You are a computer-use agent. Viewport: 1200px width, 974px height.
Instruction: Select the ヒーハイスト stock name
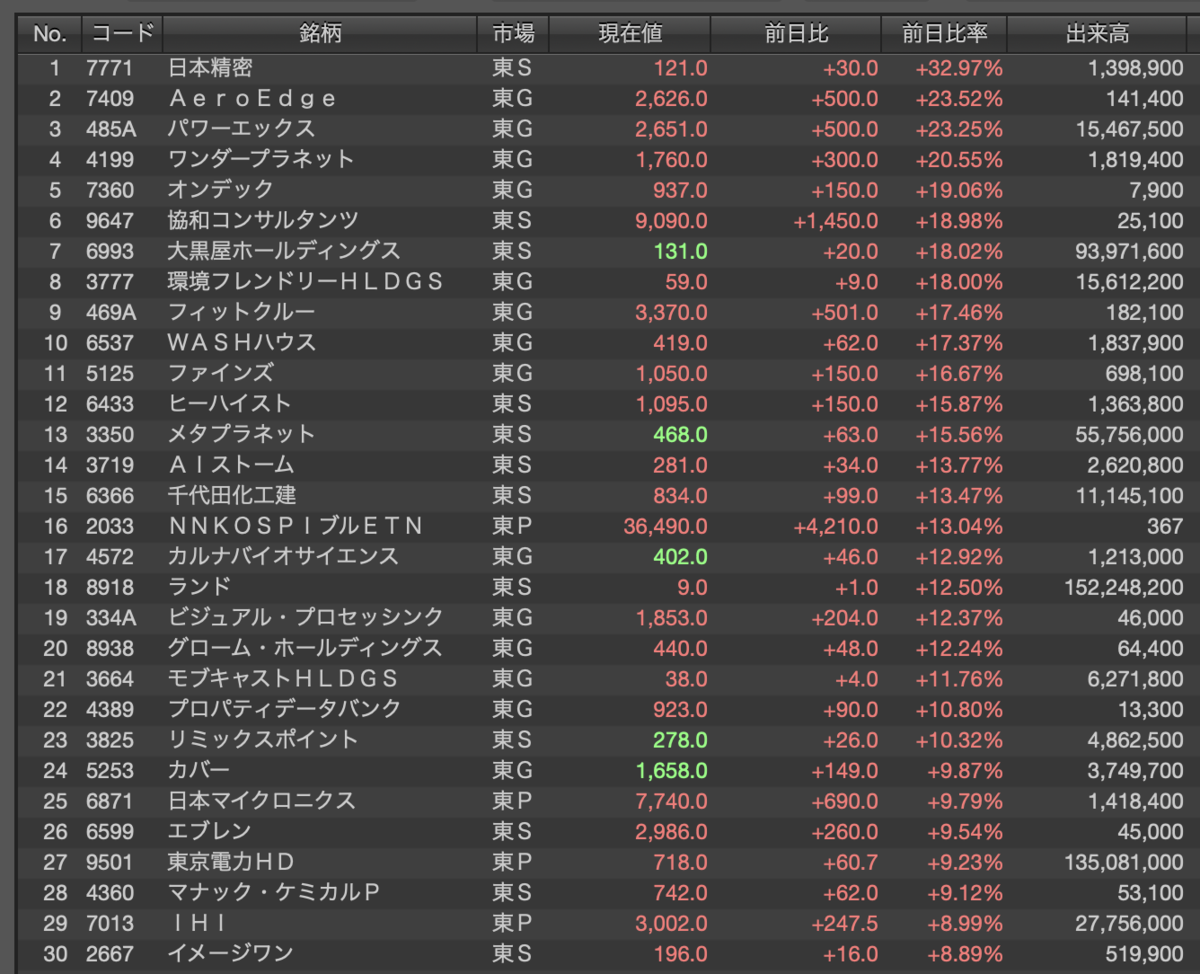point(230,404)
